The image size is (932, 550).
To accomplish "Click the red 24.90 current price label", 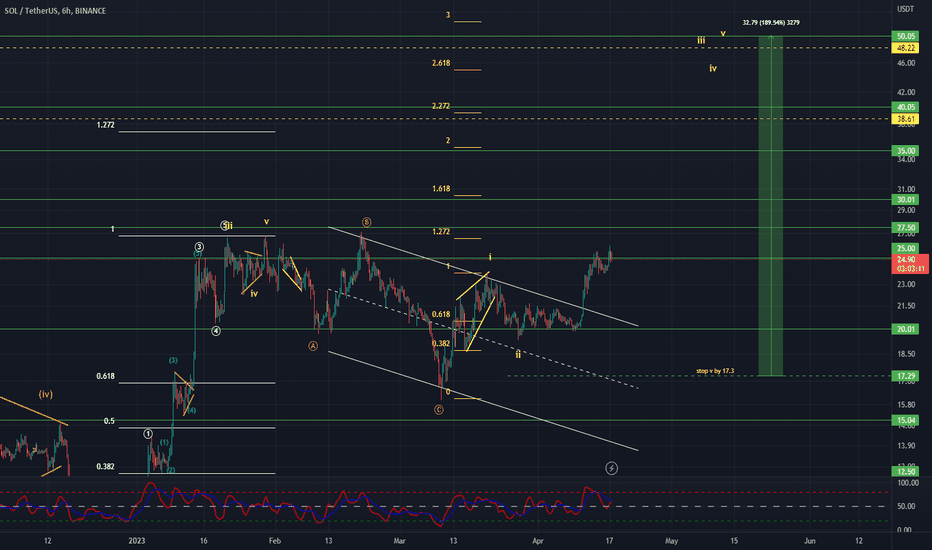I will (x=906, y=260).
